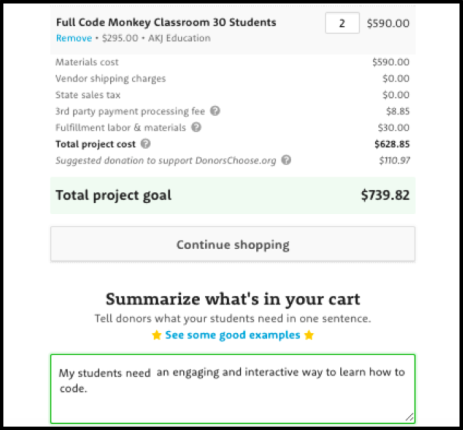Remove Full Code Monkey Classroom from cart

[x=74, y=38]
